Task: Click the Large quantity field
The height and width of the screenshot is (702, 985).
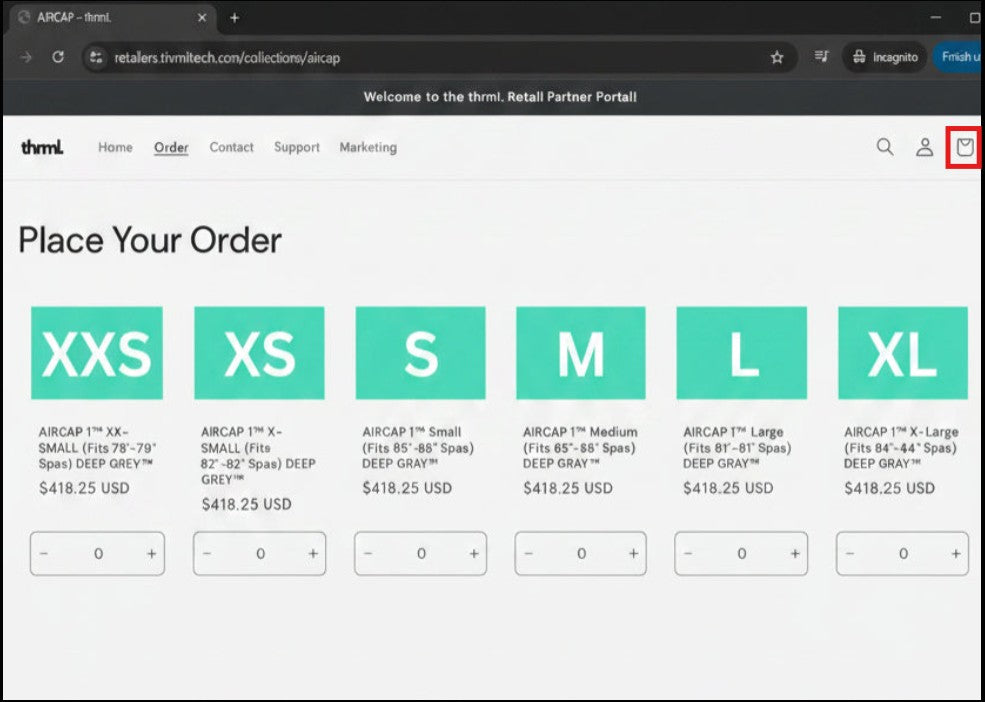Action: pyautogui.click(x=741, y=554)
